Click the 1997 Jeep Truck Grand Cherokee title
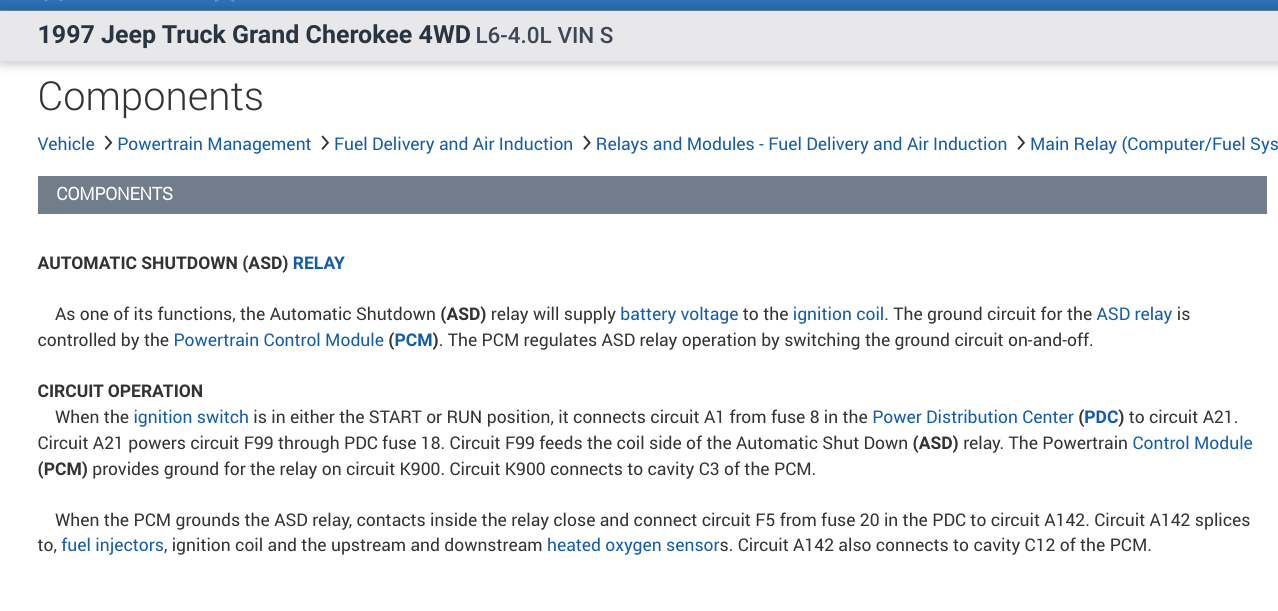This screenshot has width=1278, height=611. click(253, 36)
